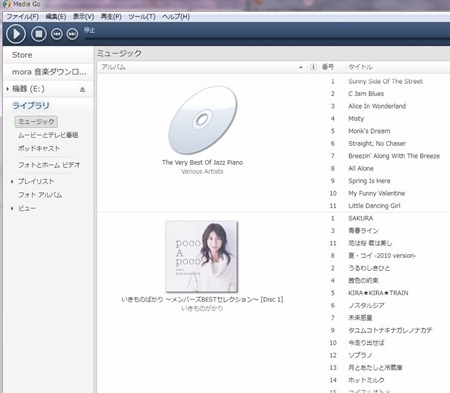Screen dimensions: 450x393
Task: Expand the ビュー section
Action: tap(12, 208)
